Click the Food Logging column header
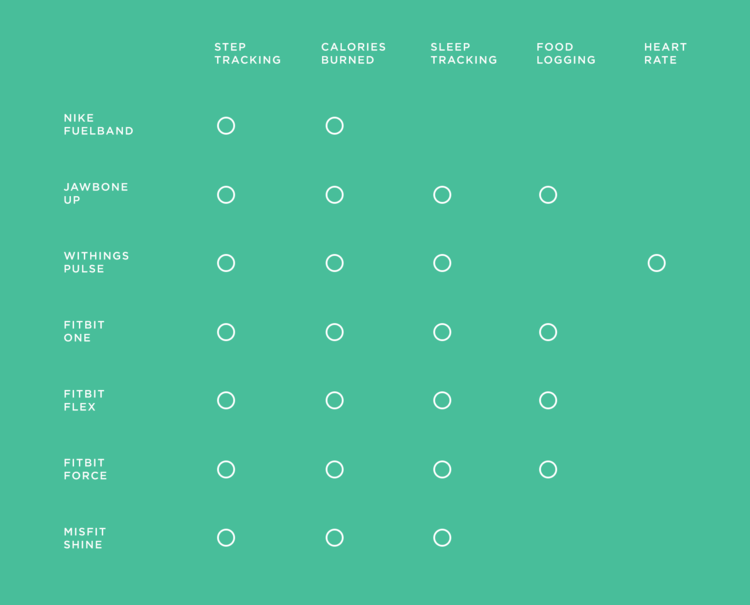 click(x=566, y=54)
